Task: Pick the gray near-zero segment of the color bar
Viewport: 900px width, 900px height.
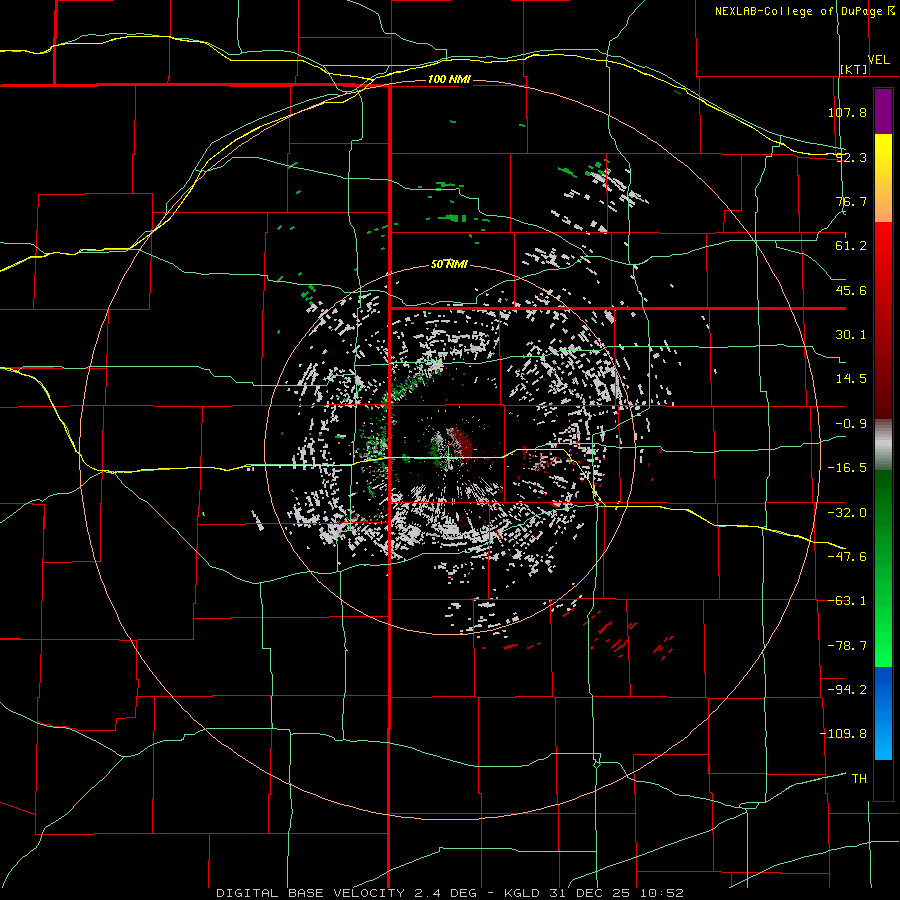Action: (883, 445)
